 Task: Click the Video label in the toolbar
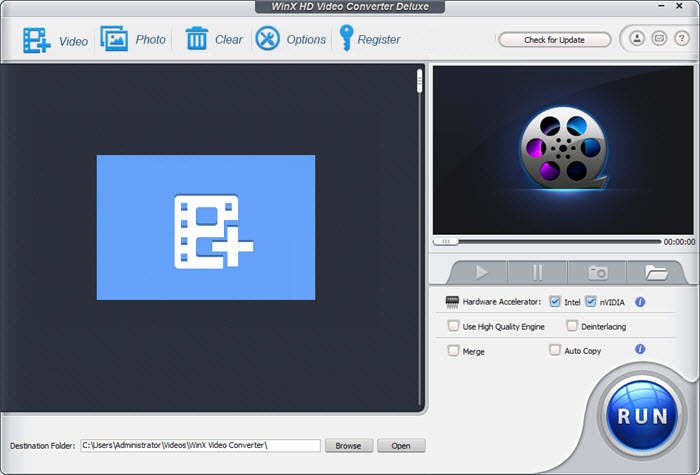(73, 42)
